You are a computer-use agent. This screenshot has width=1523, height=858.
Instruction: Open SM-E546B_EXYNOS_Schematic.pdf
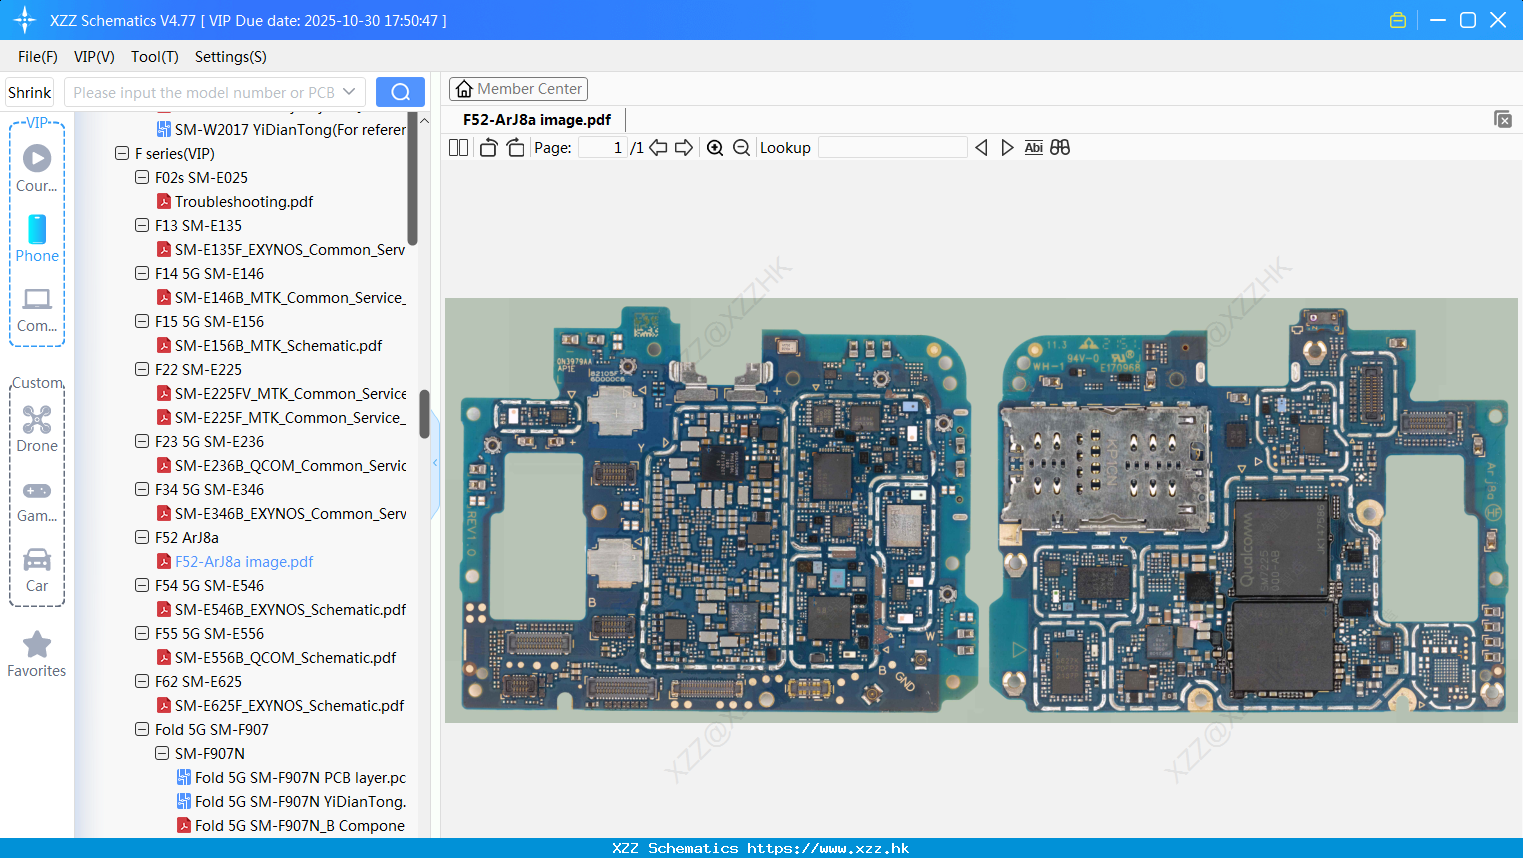click(x=290, y=610)
